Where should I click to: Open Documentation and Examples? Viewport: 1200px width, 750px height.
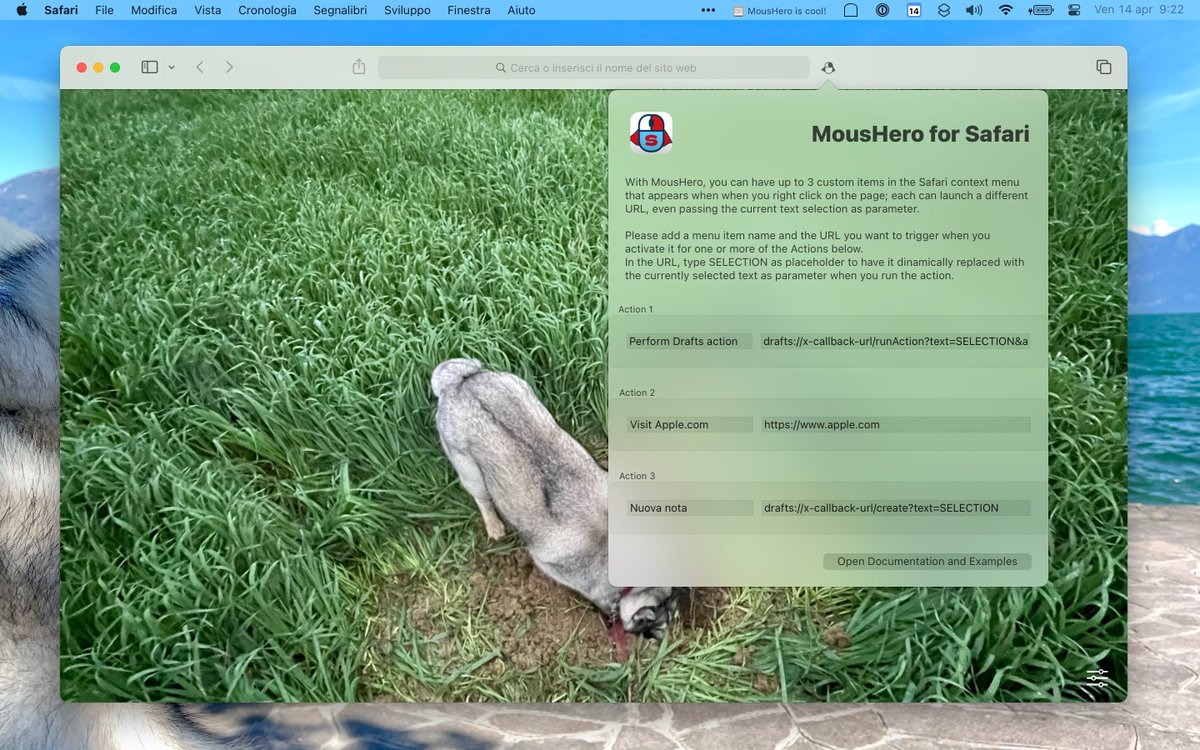[x=927, y=561]
